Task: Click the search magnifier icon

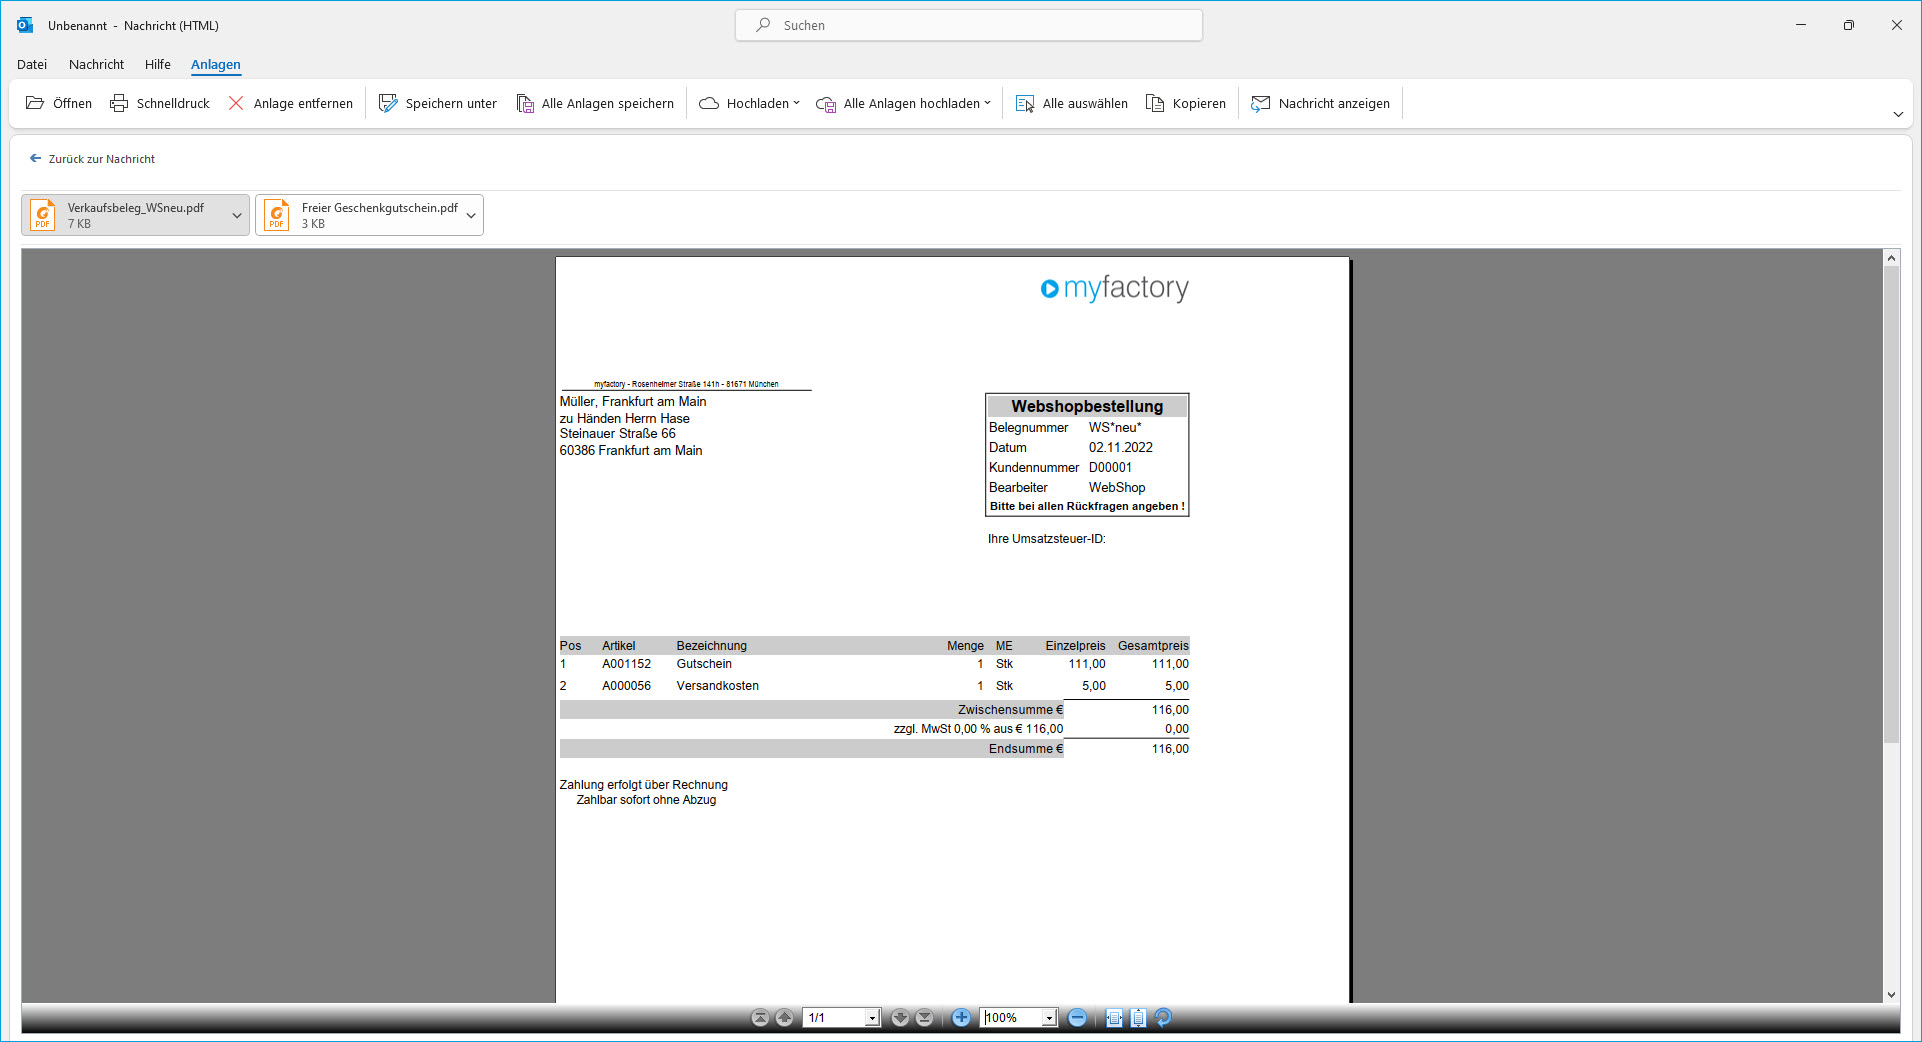Action: (763, 25)
